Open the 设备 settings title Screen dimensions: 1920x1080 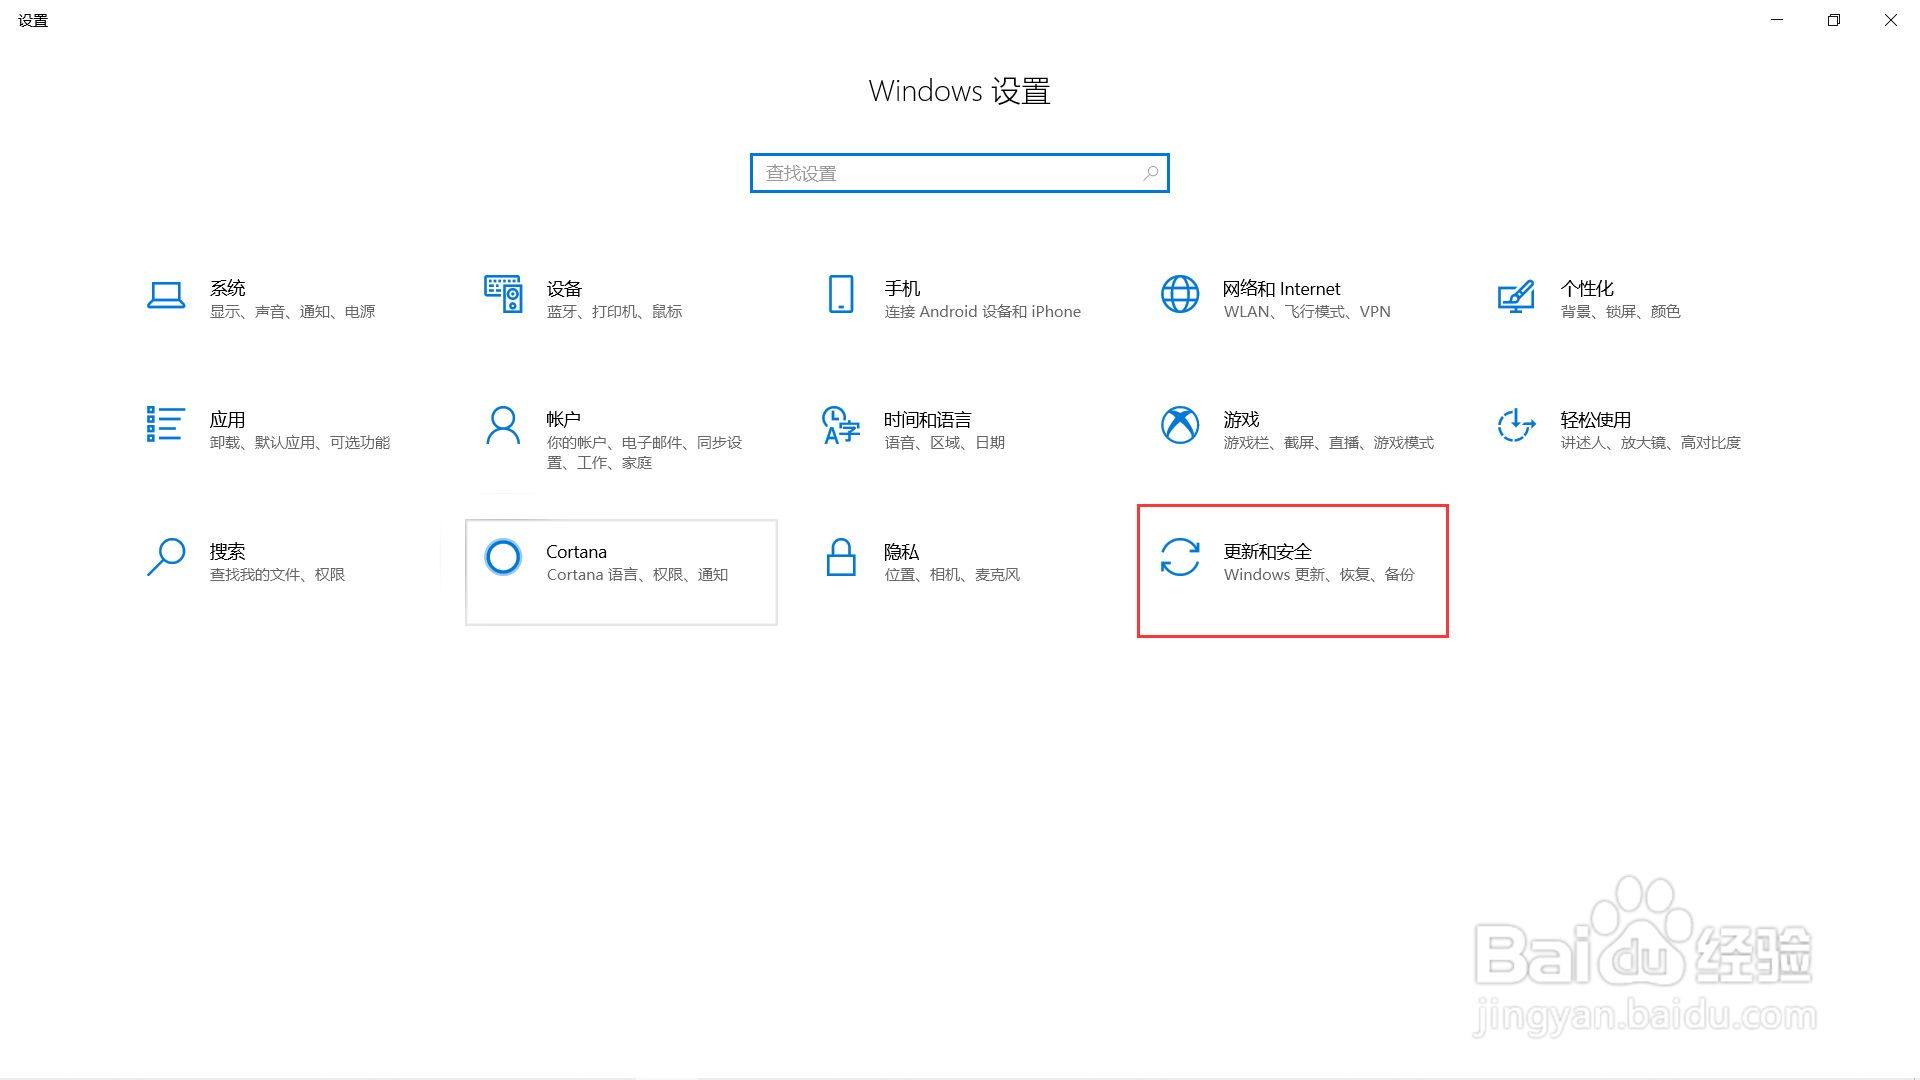[564, 288]
